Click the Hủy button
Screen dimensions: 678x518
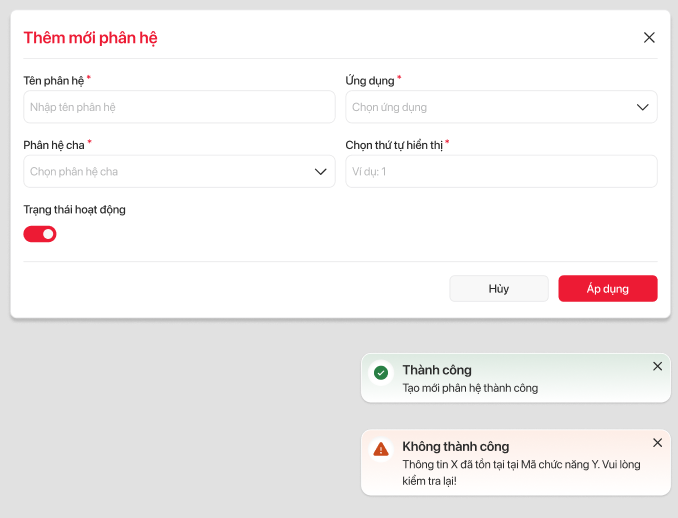coord(499,288)
